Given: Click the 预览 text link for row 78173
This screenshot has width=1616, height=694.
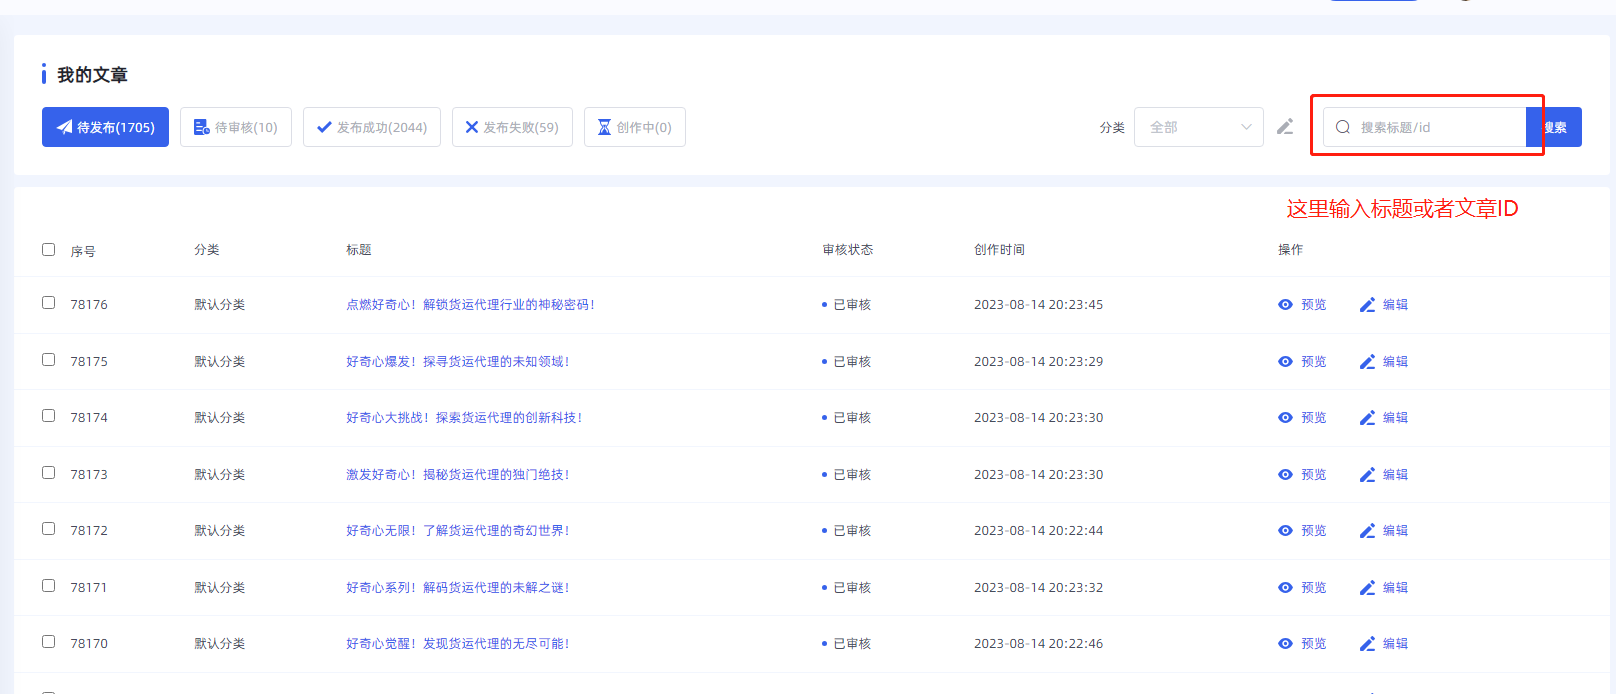Looking at the screenshot, I should 1314,475.
